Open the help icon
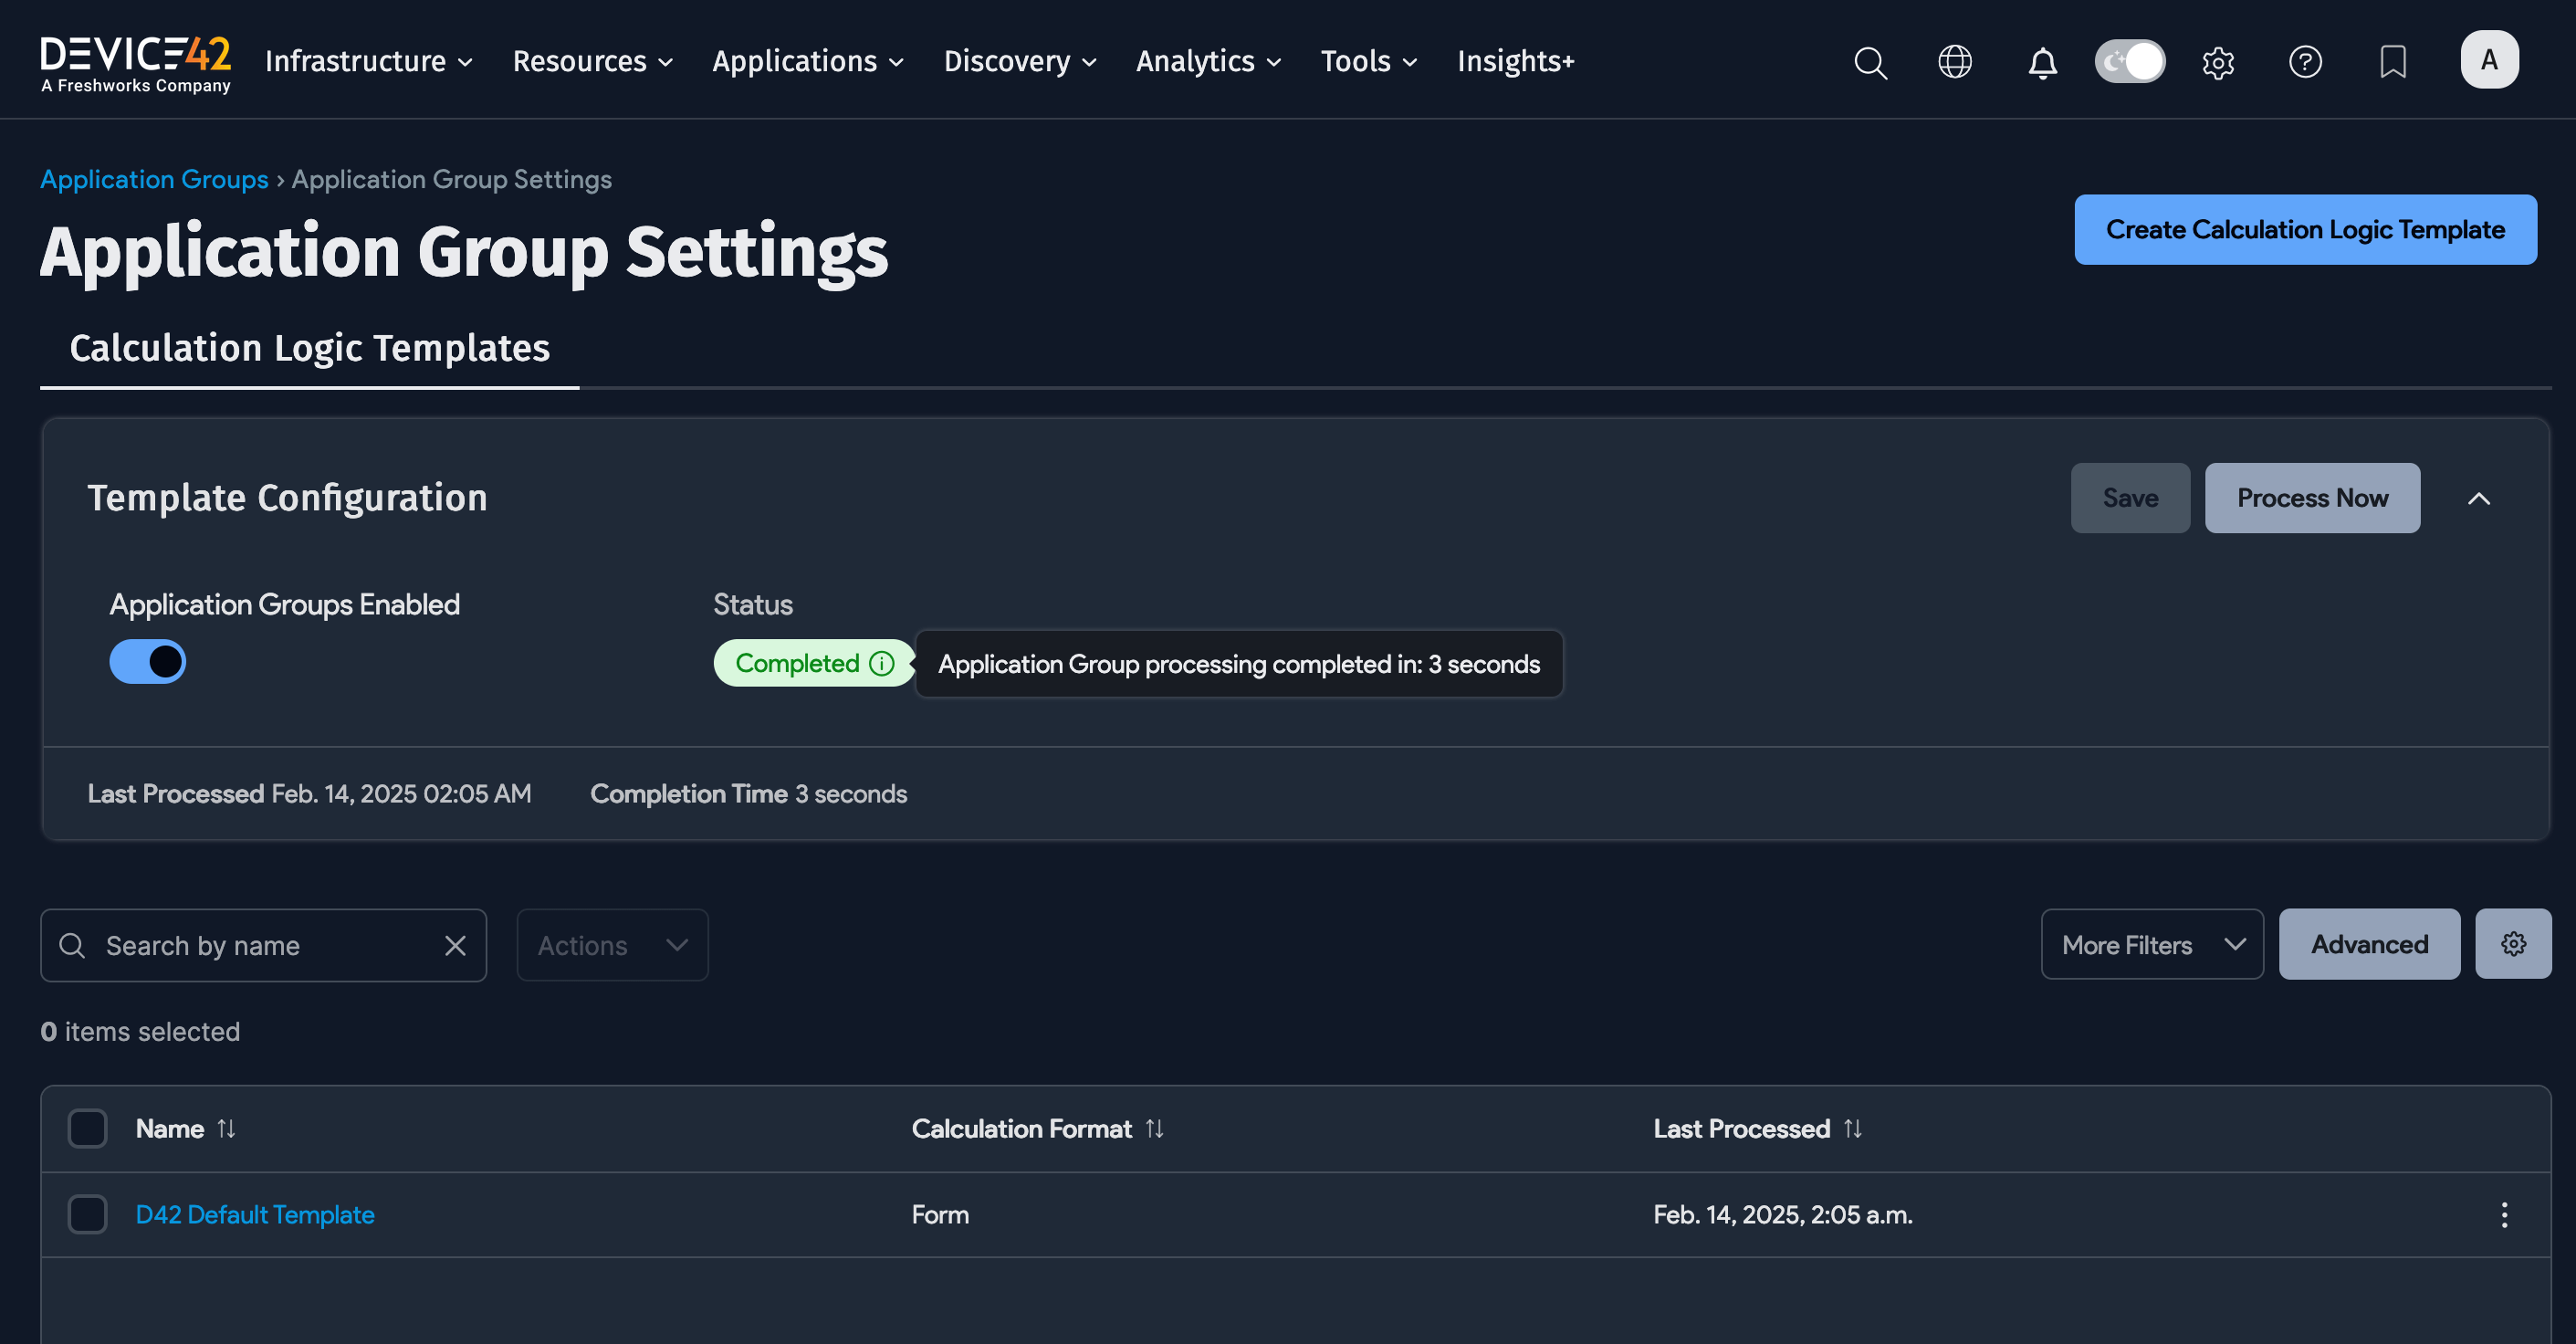 [2305, 62]
